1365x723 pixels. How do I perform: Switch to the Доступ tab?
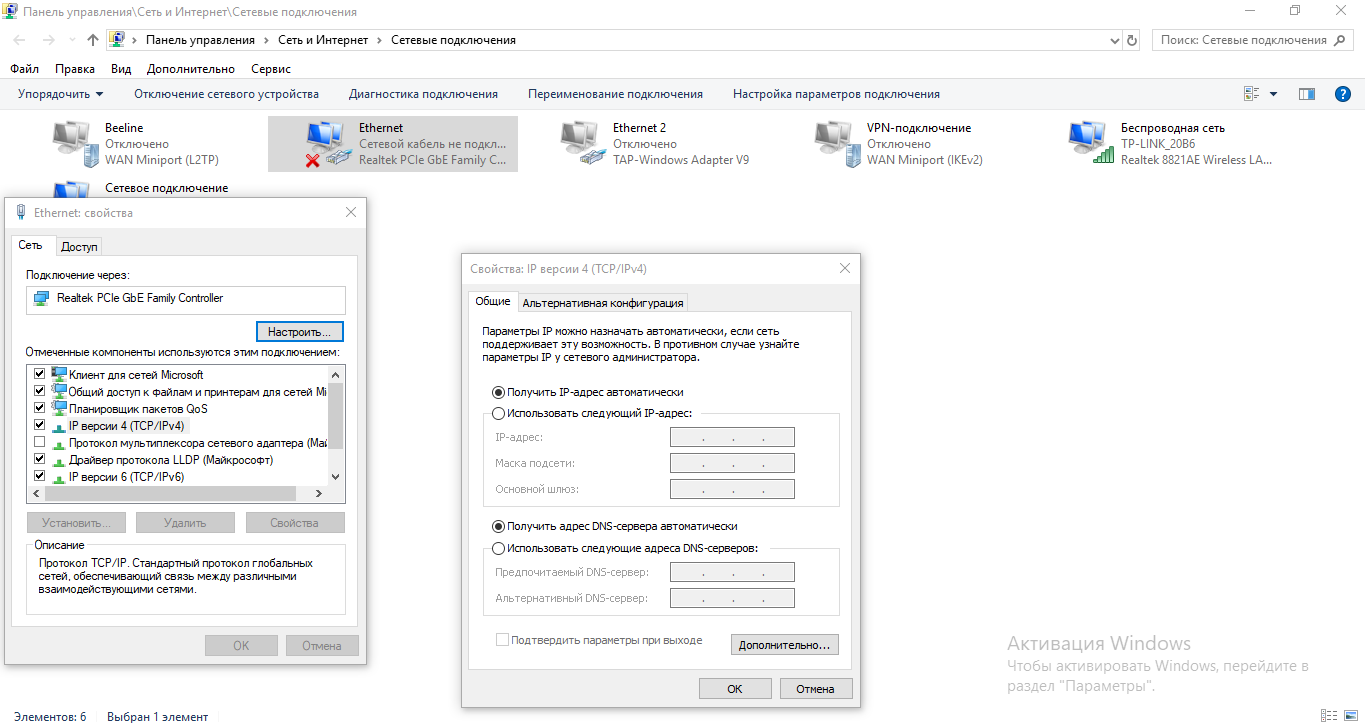tap(79, 247)
